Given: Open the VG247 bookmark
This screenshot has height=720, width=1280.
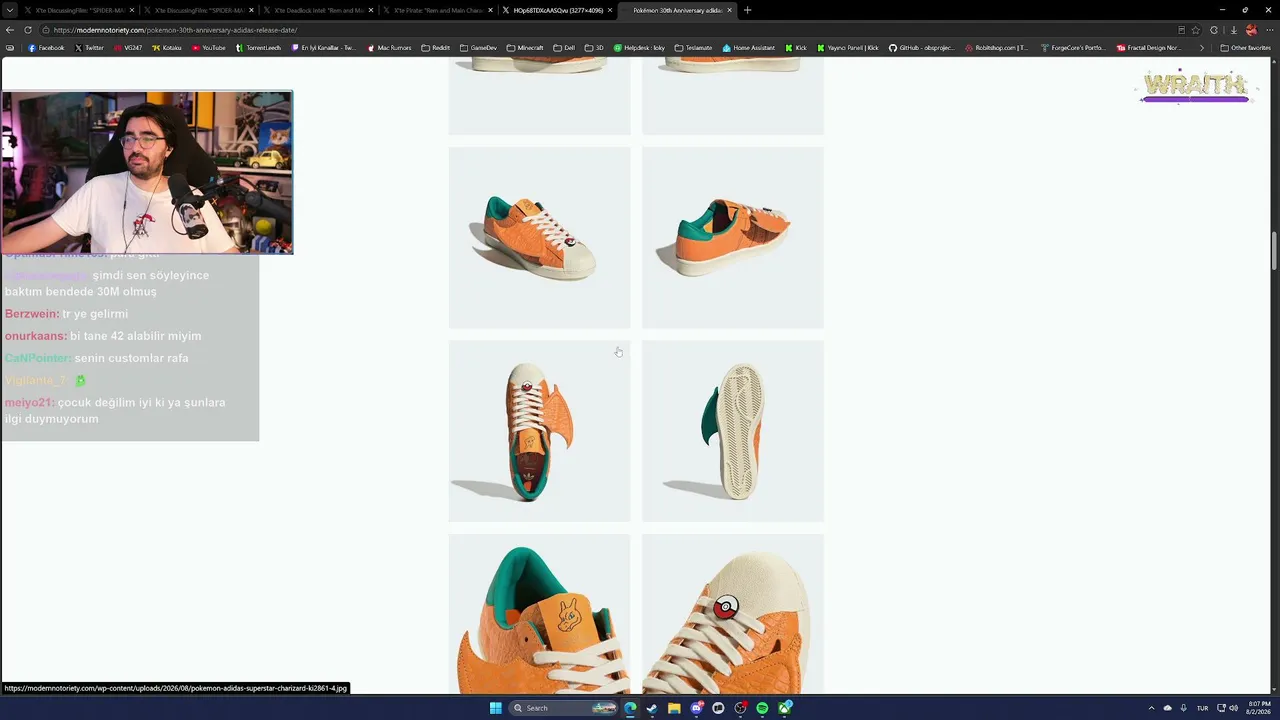Looking at the screenshot, I should pyautogui.click(x=128, y=48).
